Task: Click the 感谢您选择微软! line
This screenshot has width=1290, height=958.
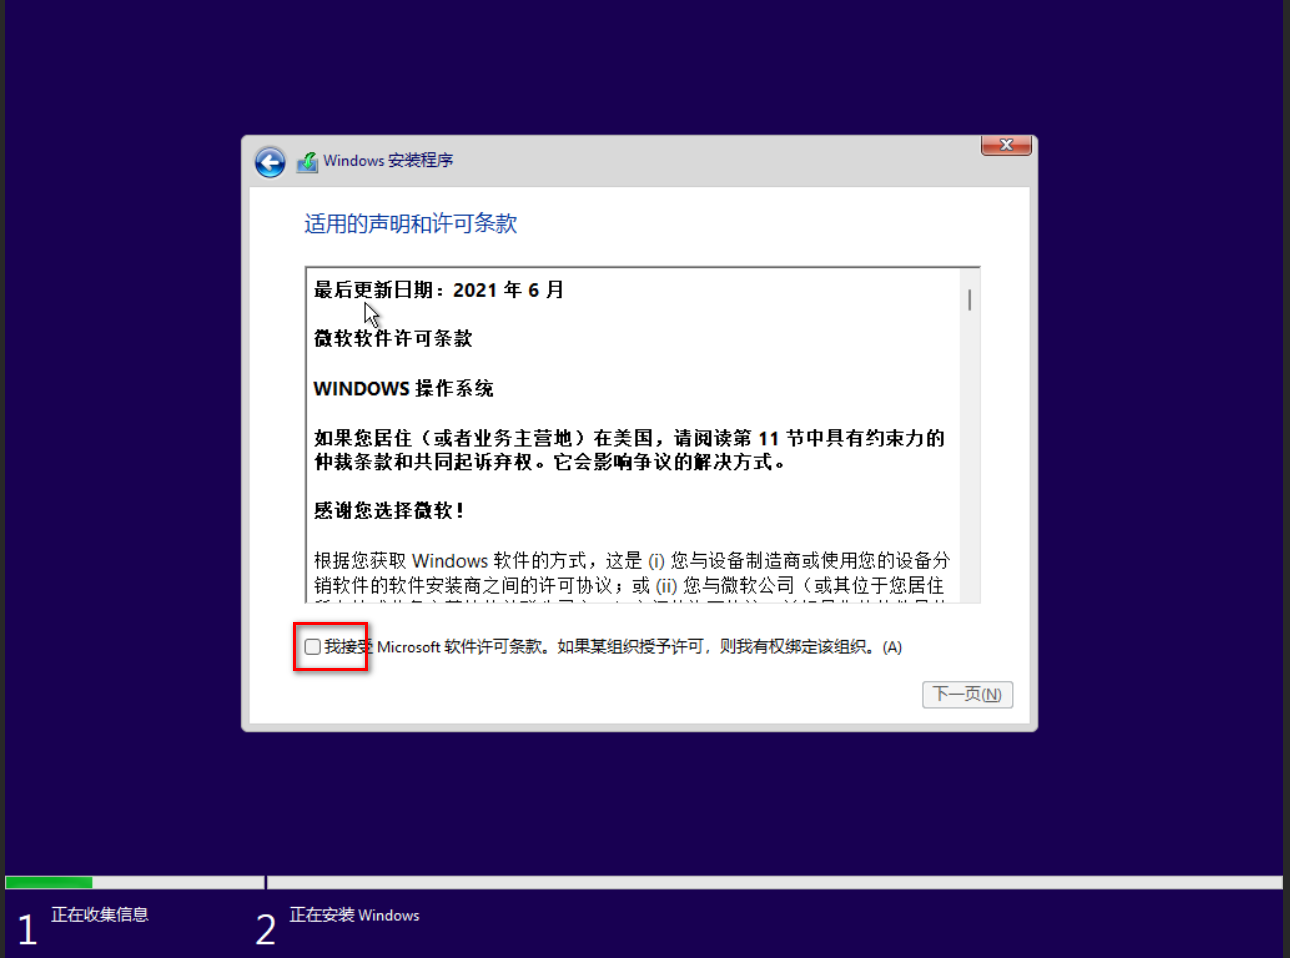Action: pos(389,510)
